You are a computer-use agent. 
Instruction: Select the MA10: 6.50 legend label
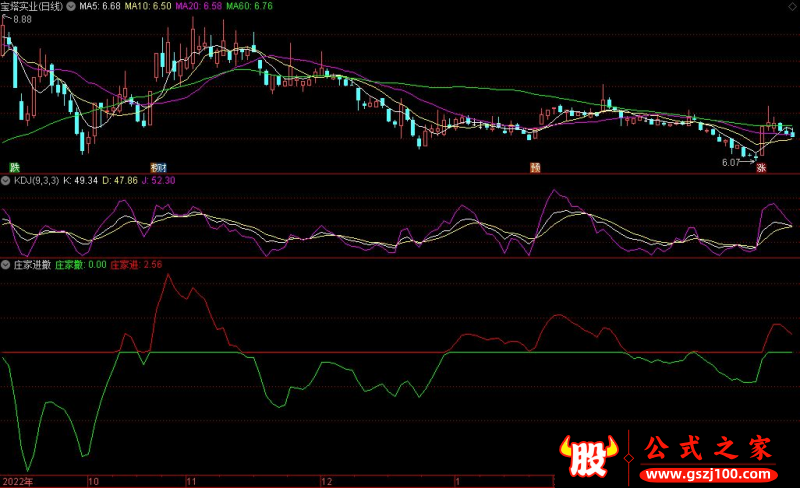click(x=148, y=6)
